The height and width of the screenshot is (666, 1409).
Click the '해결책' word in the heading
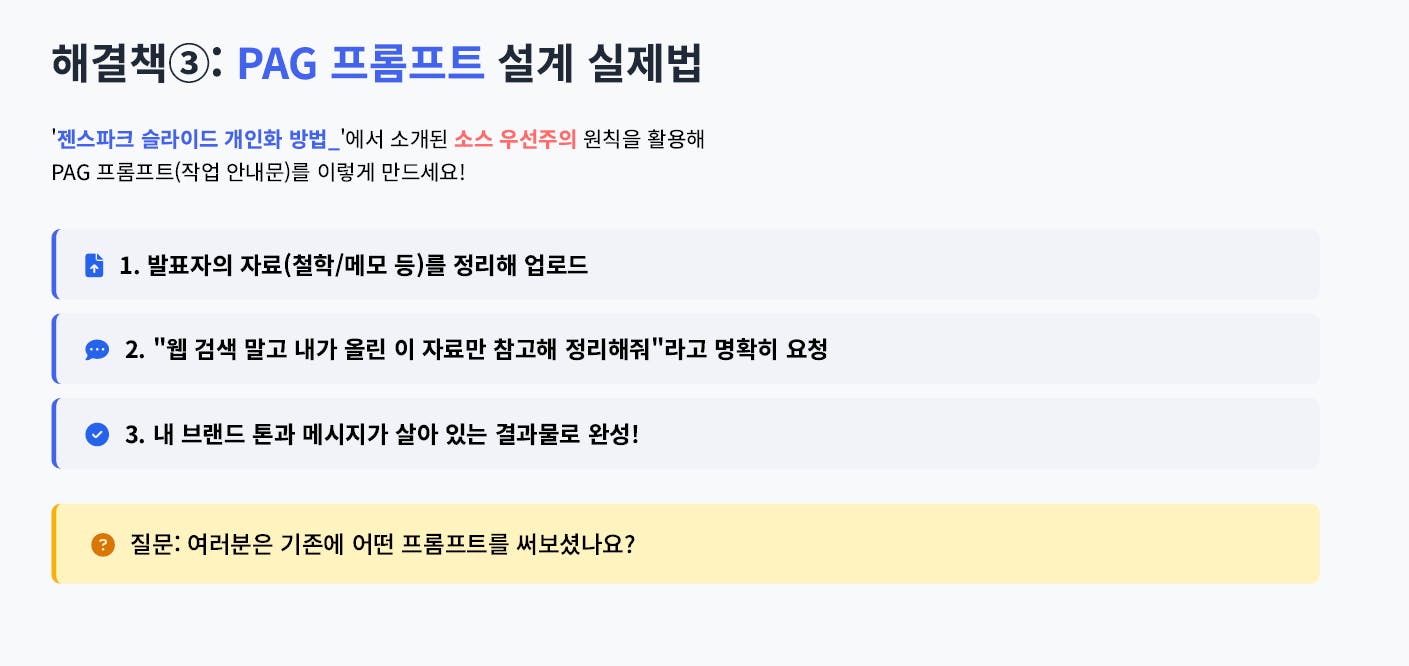pyautogui.click(x=108, y=65)
